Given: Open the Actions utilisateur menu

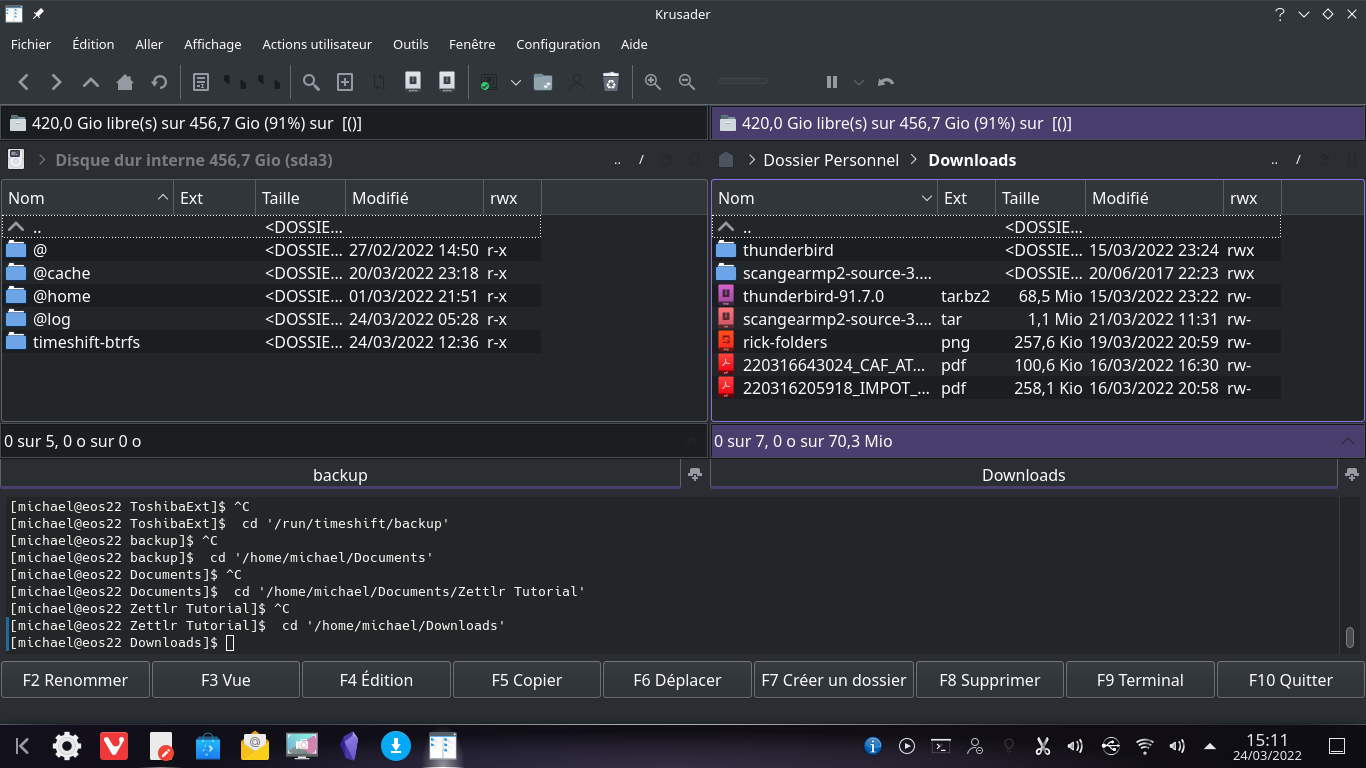Looking at the screenshot, I should [316, 44].
